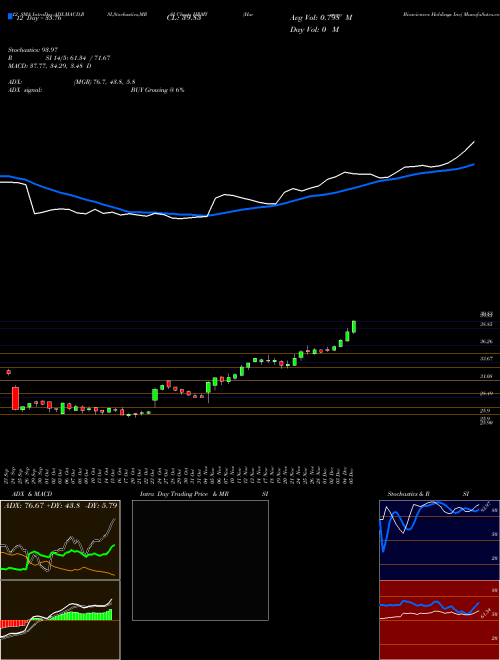Click the 31.08 price axis label
The height and width of the screenshot is (660, 500).
[487, 376]
